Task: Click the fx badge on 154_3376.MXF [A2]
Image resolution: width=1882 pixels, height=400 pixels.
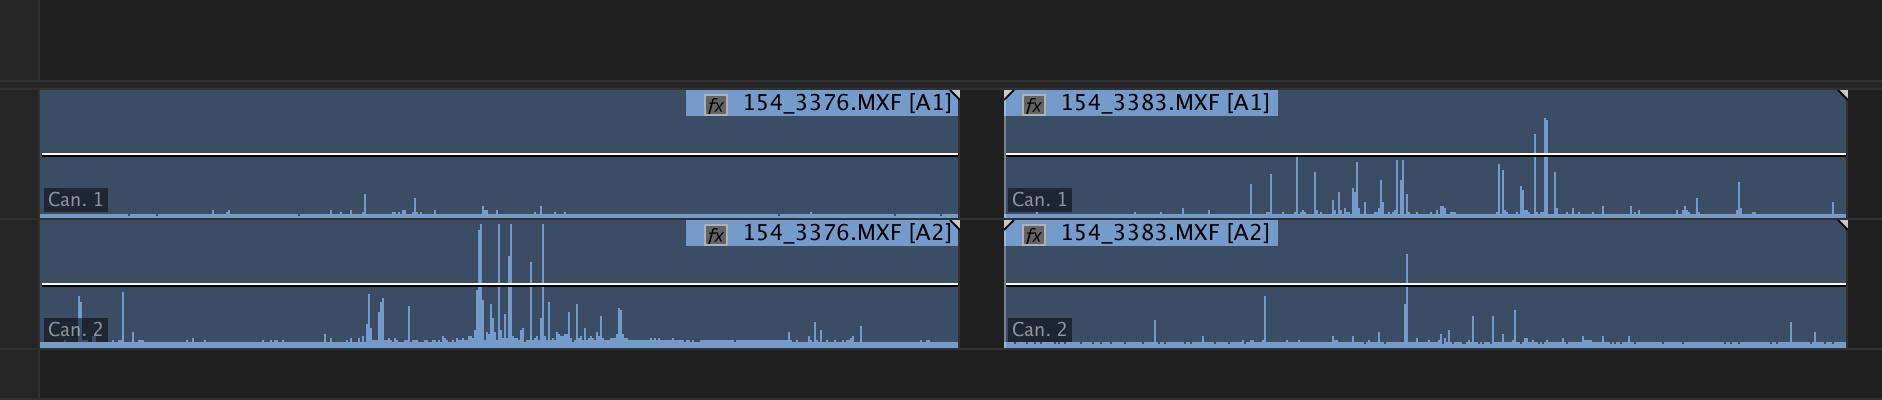Action: point(715,235)
